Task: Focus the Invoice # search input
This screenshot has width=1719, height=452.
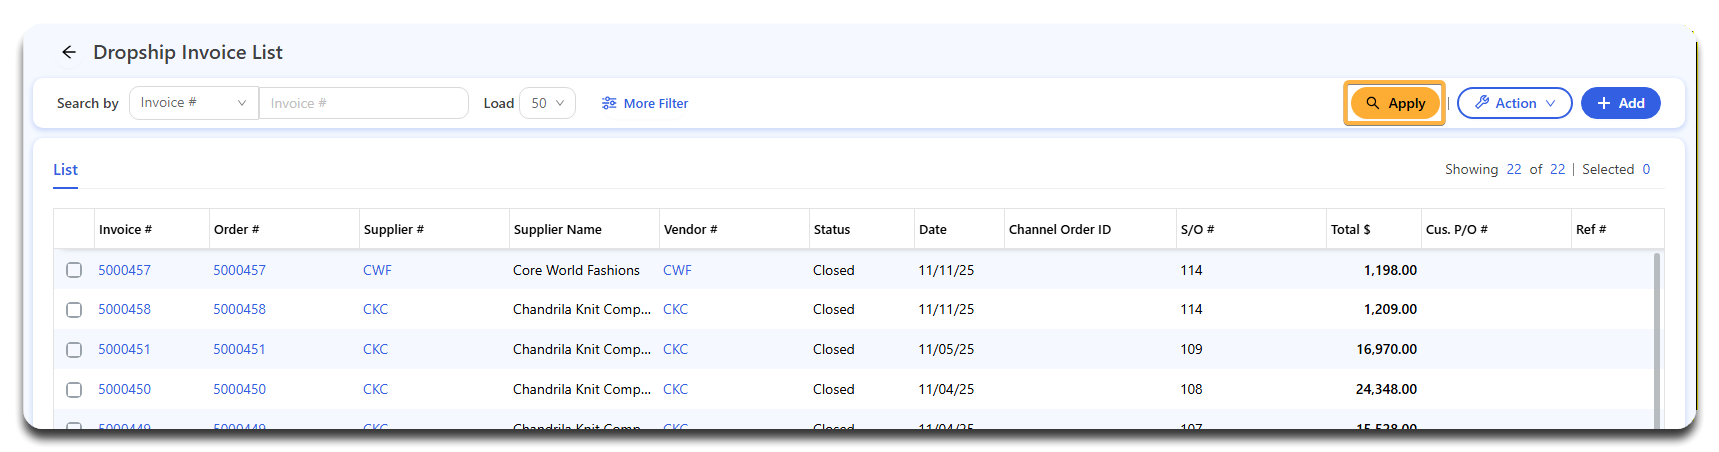Action: click(x=363, y=103)
